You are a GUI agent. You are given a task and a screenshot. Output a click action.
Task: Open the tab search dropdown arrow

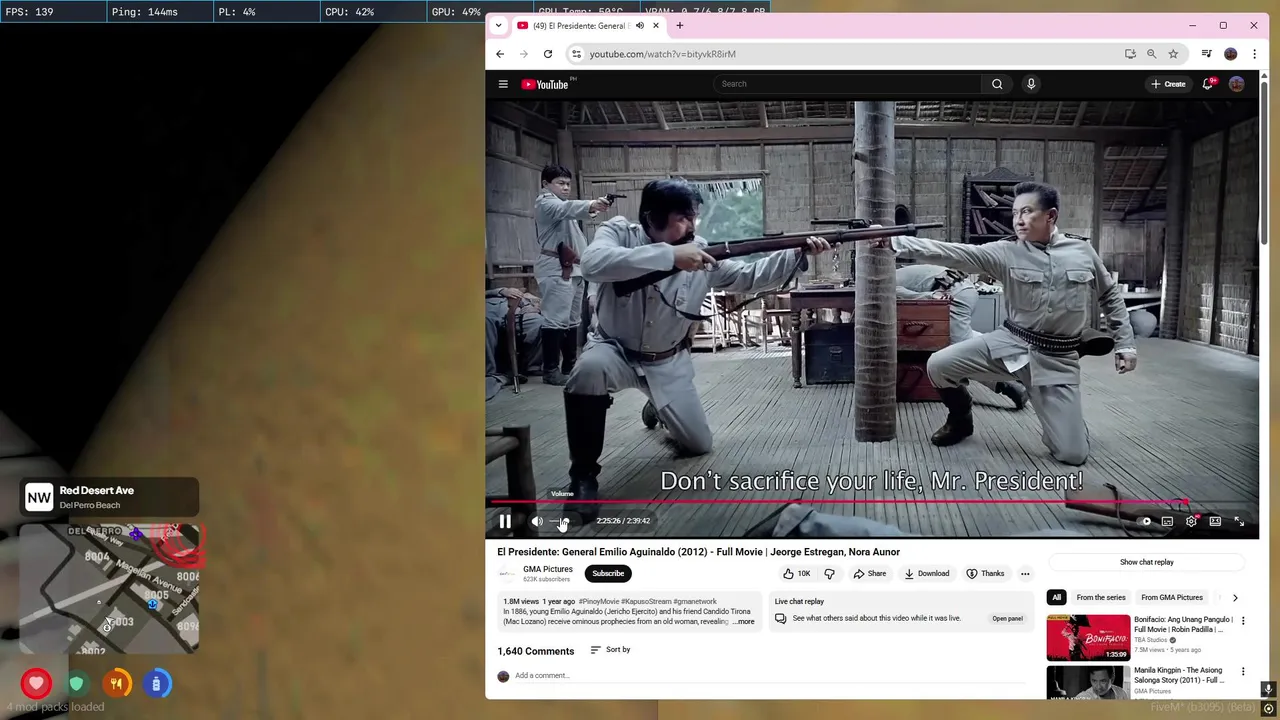point(499,25)
